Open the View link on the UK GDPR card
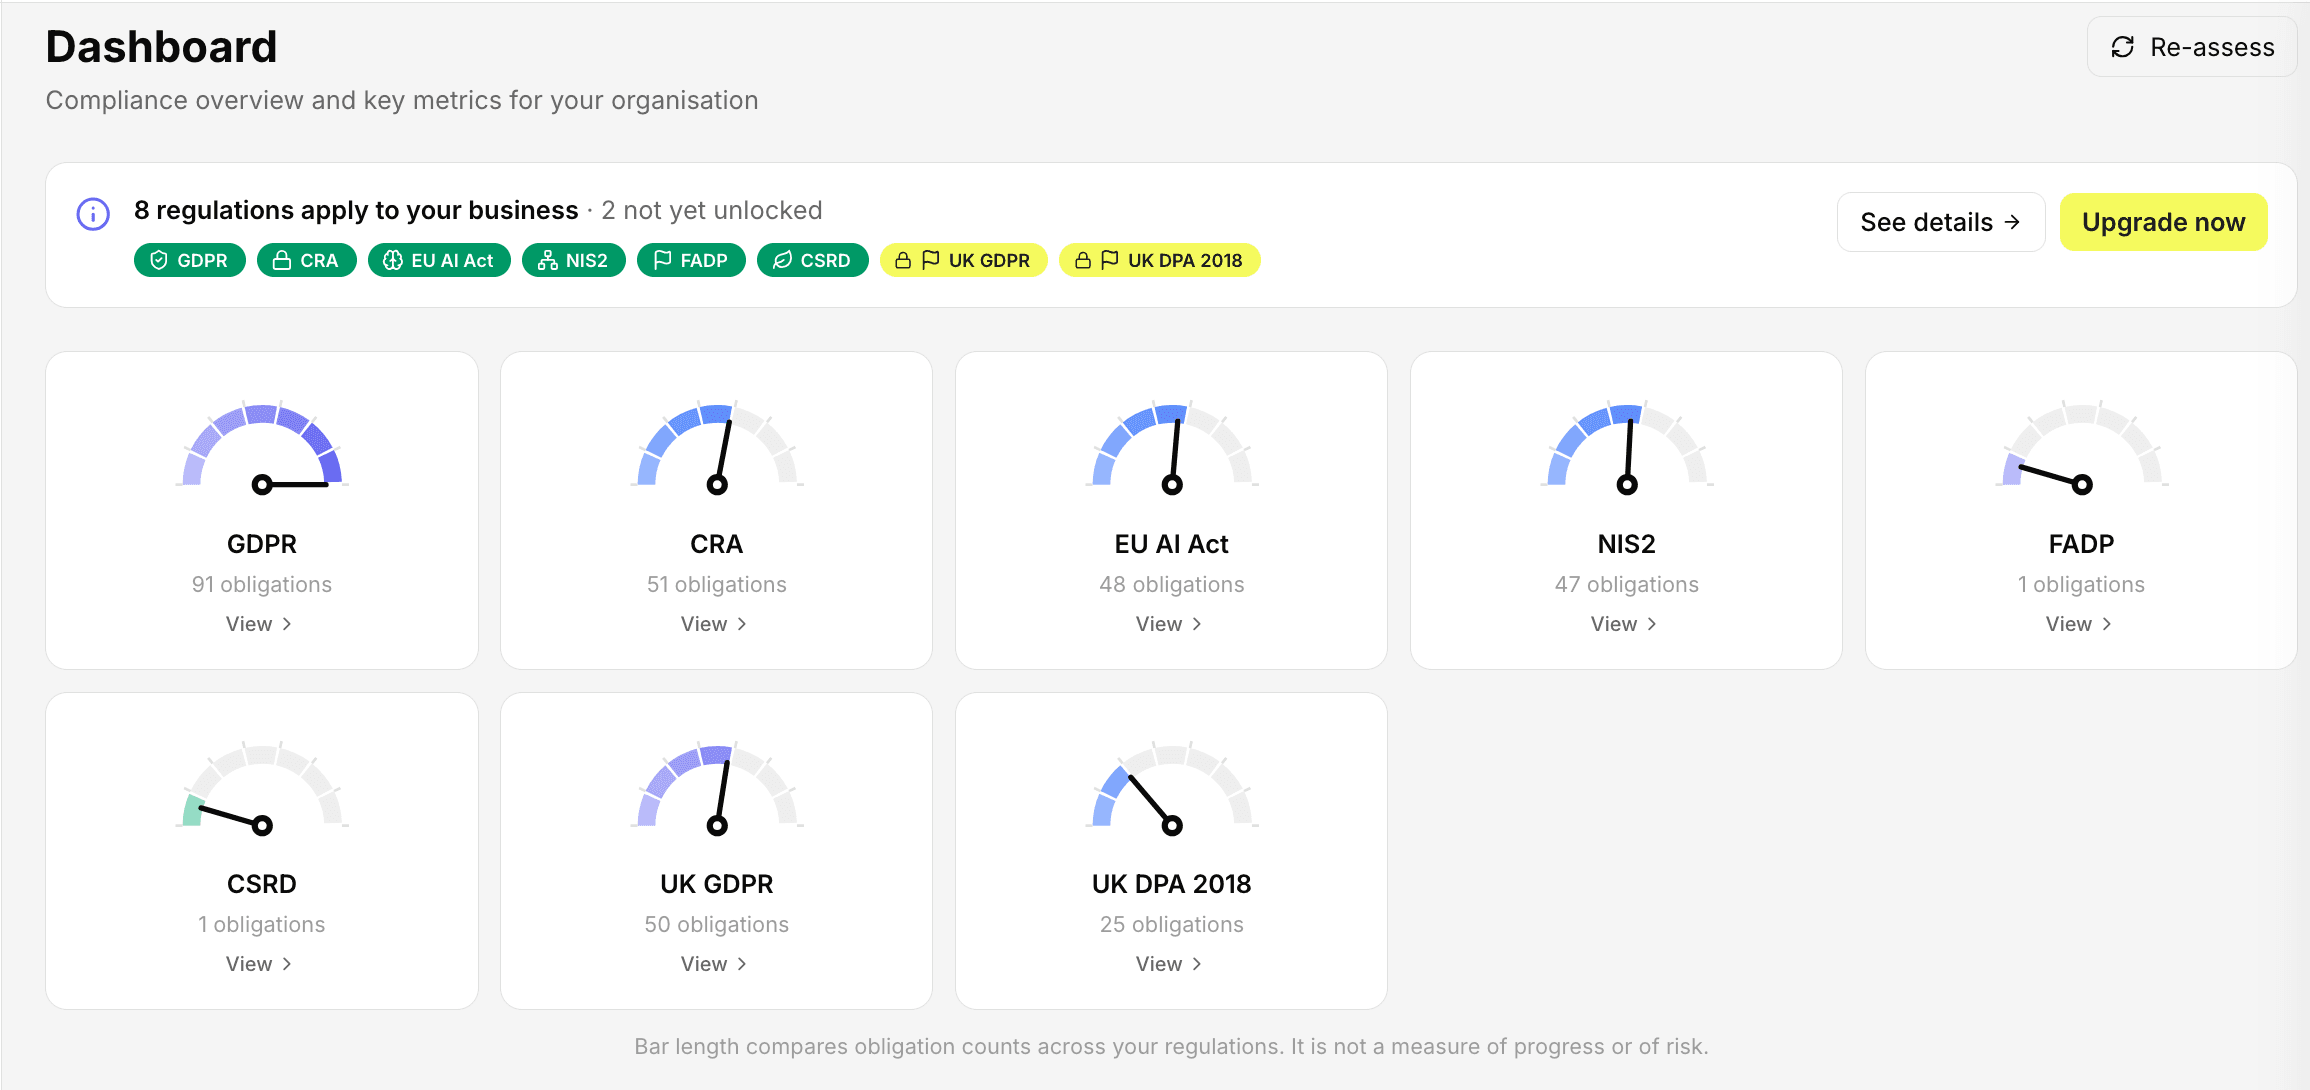The width and height of the screenshot is (2310, 1090). pyautogui.click(x=714, y=964)
